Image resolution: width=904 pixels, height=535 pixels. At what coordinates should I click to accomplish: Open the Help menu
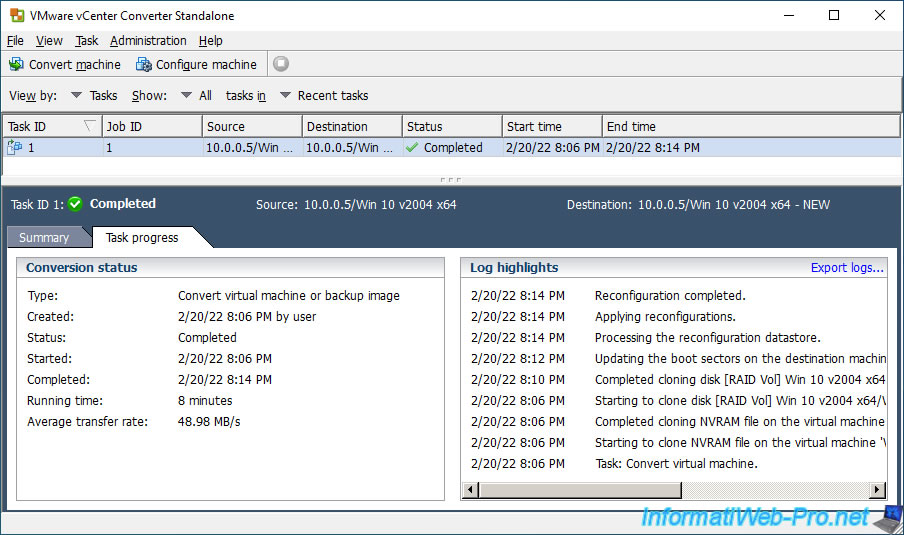pyautogui.click(x=210, y=40)
